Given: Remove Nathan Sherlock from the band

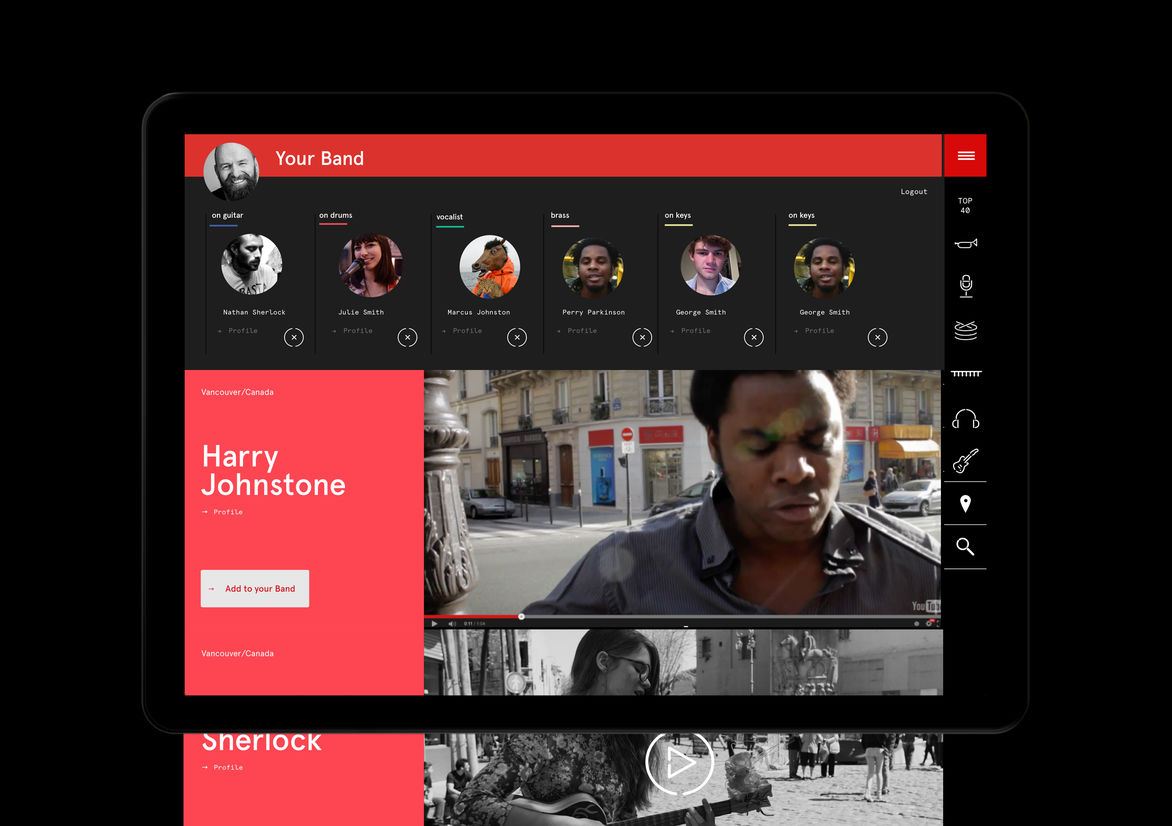Looking at the screenshot, I should coord(293,338).
